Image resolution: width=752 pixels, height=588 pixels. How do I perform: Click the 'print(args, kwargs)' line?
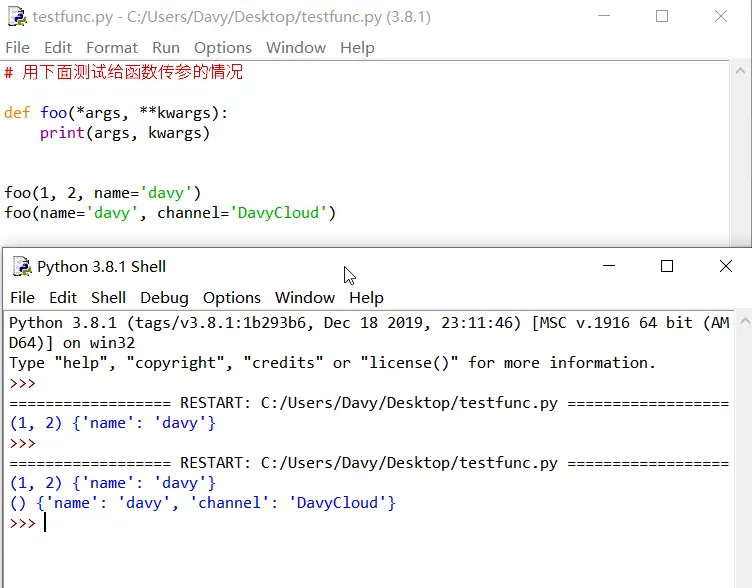tap(125, 133)
